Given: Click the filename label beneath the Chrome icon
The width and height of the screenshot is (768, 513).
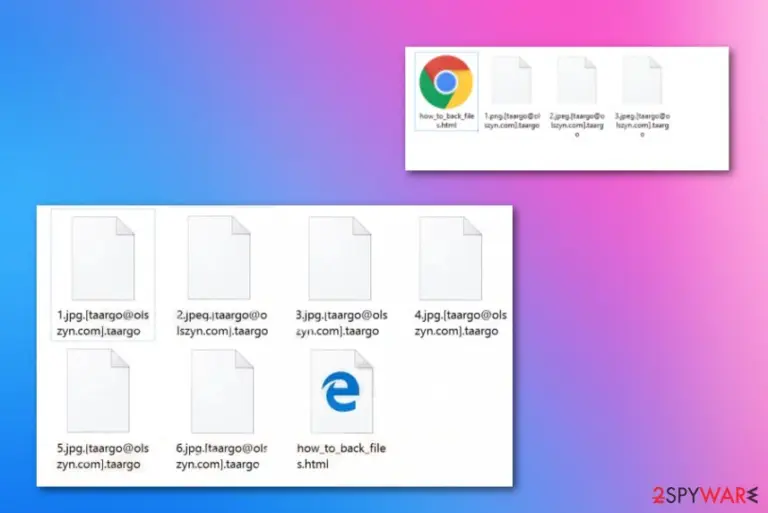Looking at the screenshot, I should coord(447,121).
